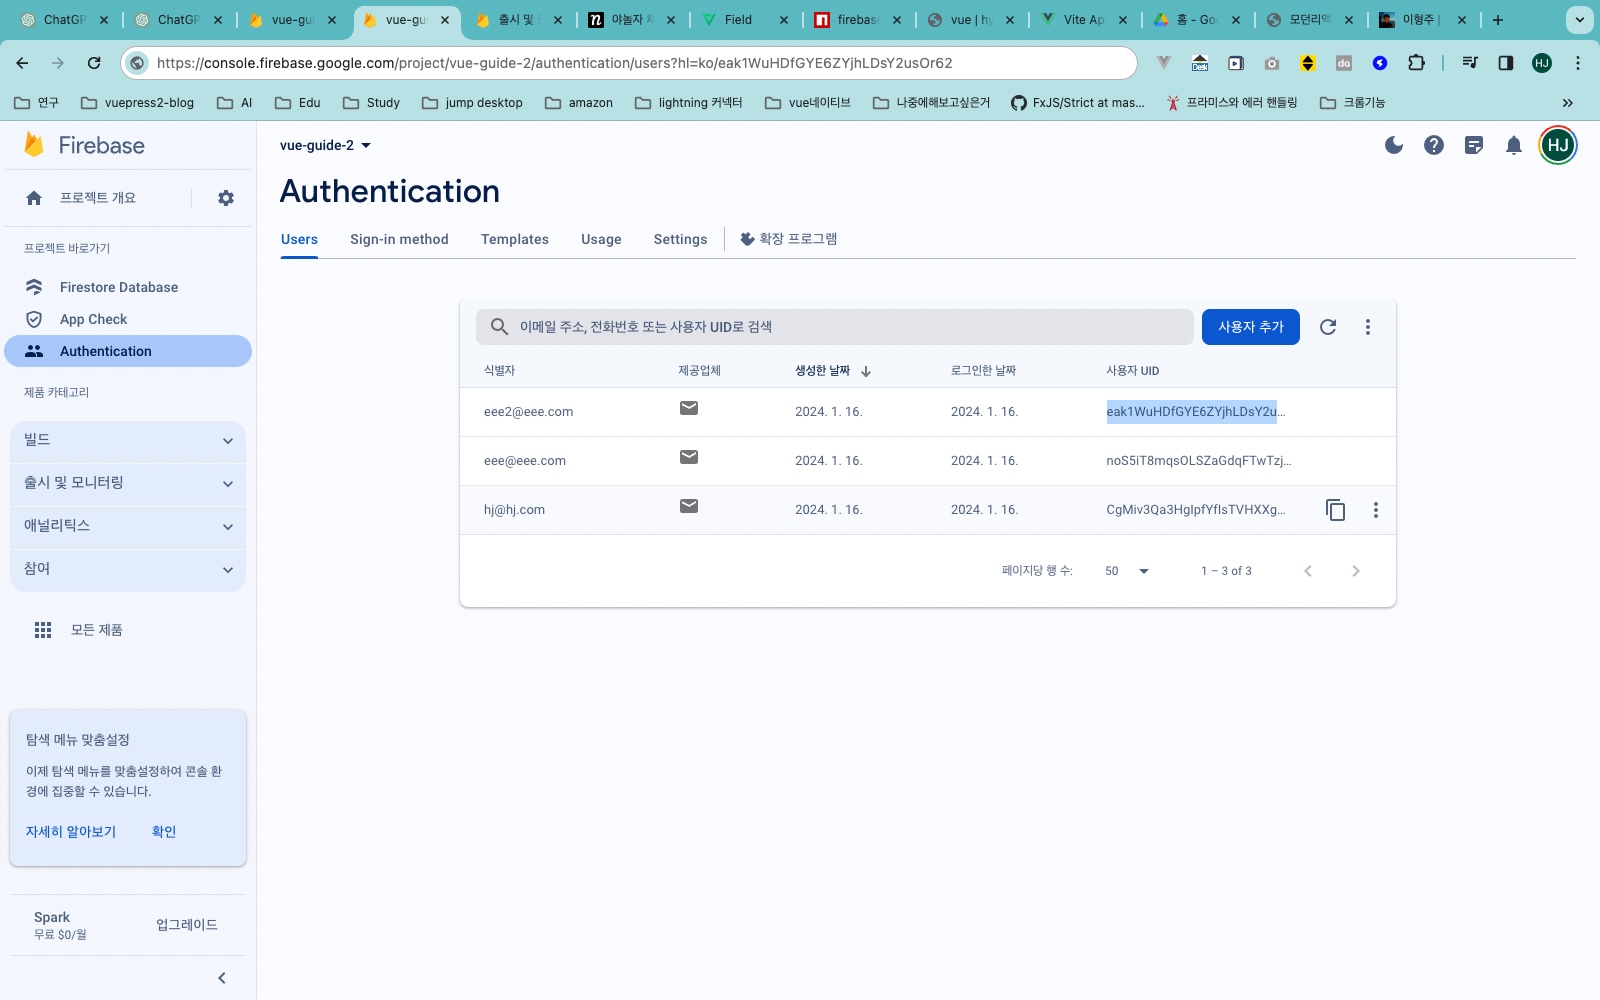
Task: Click 확인 in navigation customization card
Action: (164, 832)
